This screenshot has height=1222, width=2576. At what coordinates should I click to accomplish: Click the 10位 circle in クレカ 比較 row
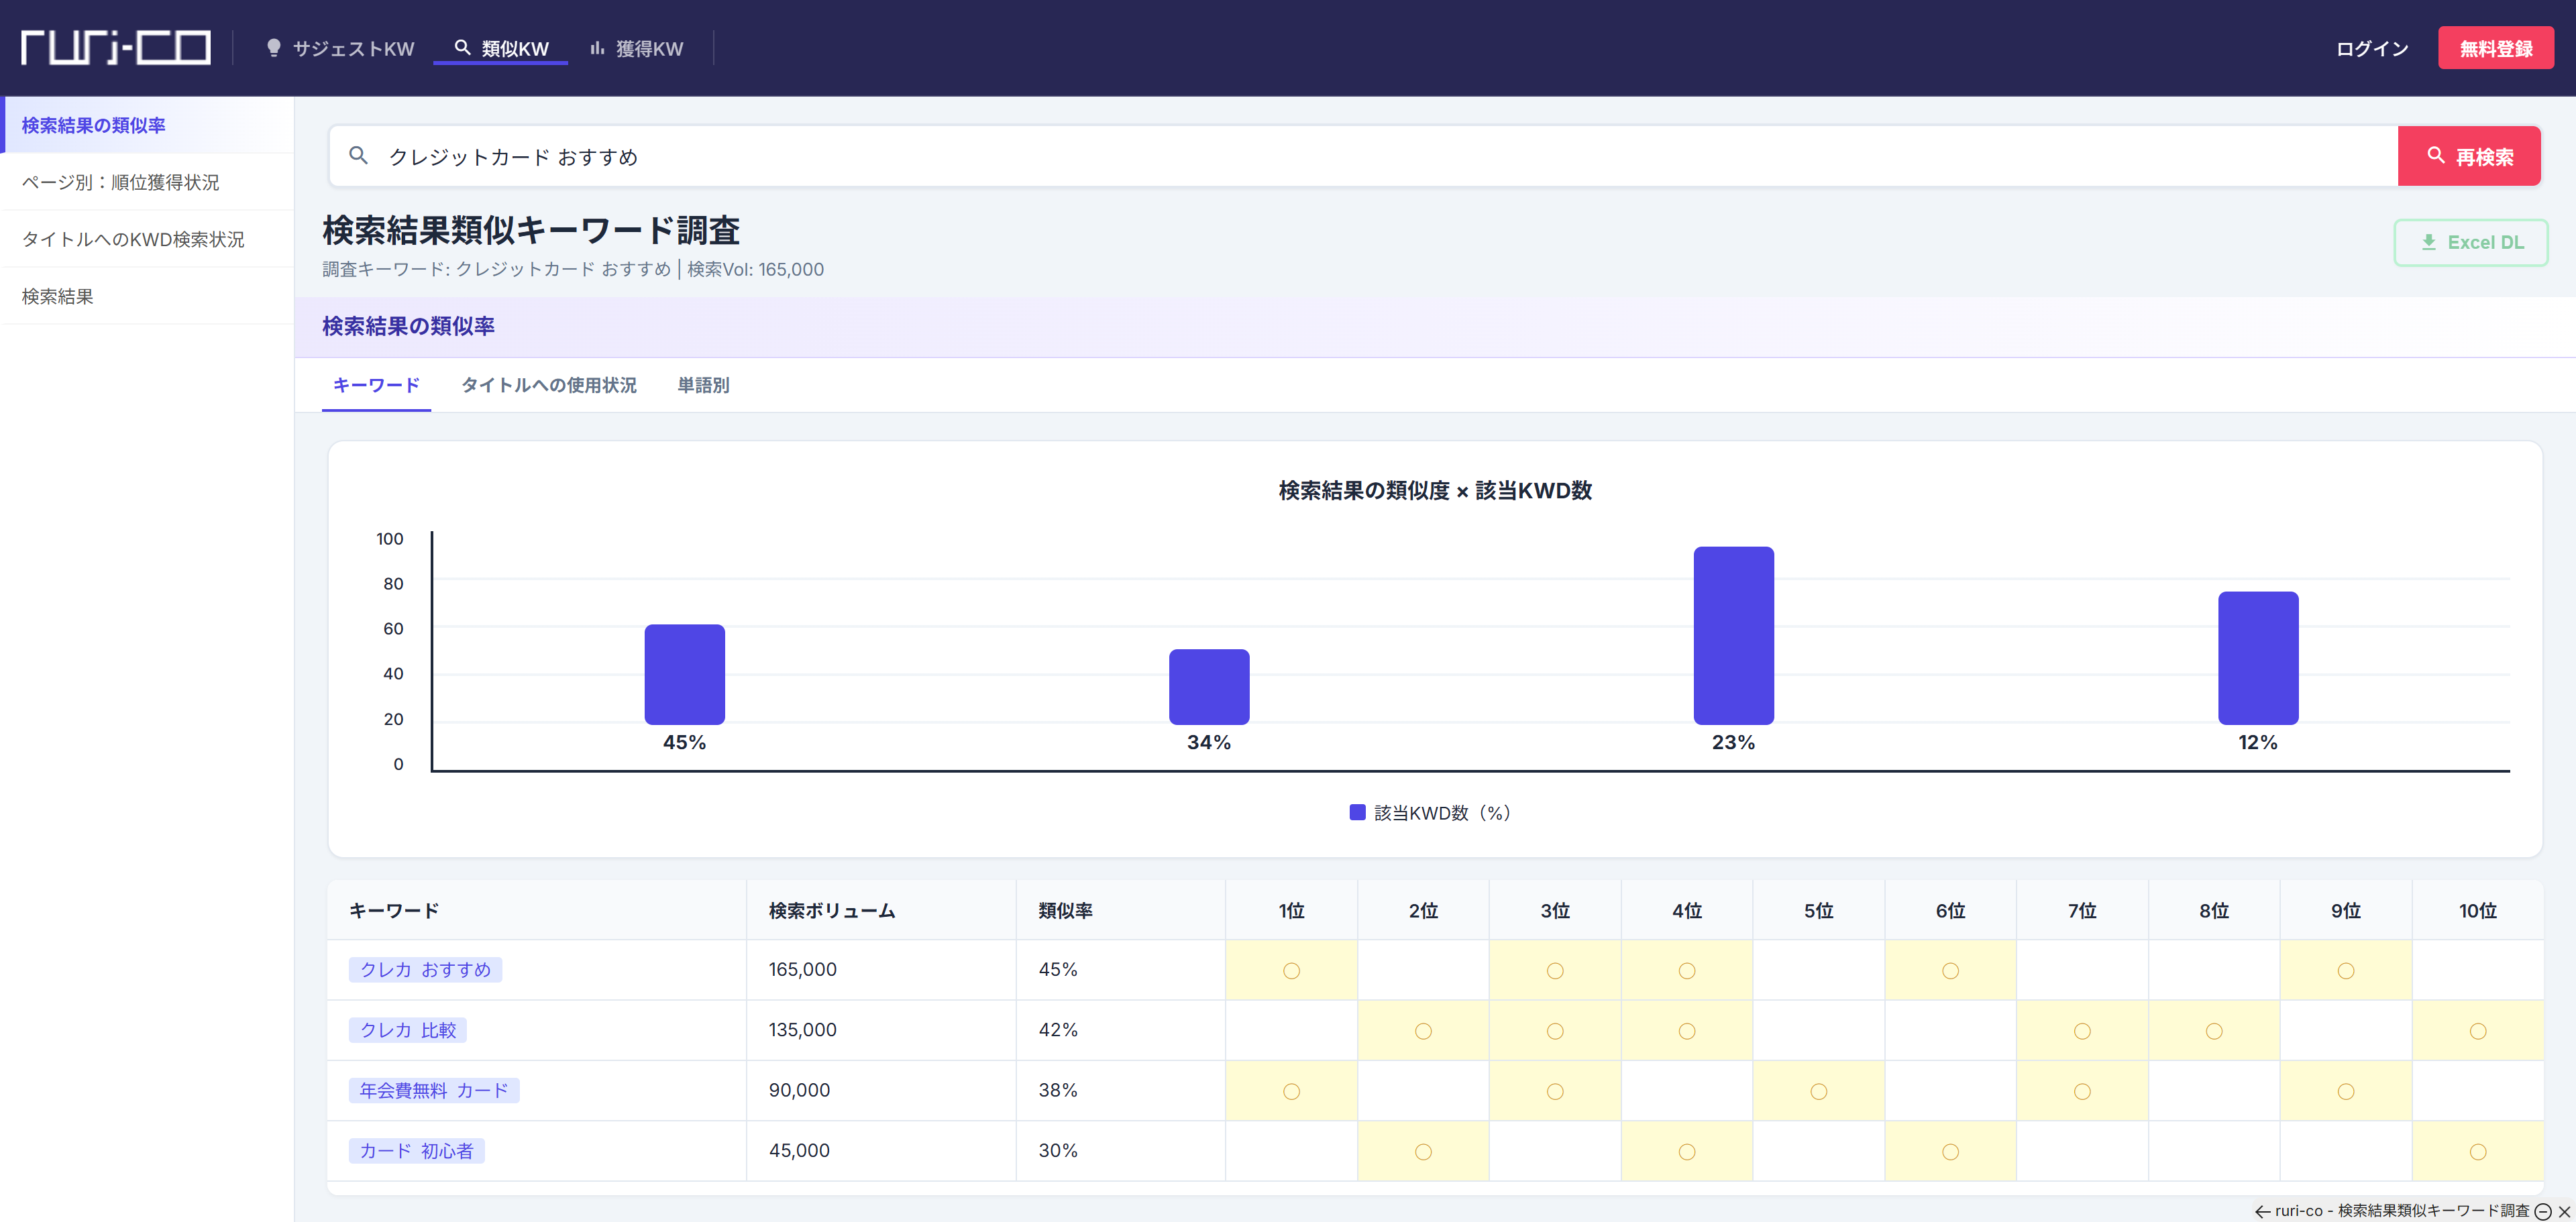pos(2477,1031)
